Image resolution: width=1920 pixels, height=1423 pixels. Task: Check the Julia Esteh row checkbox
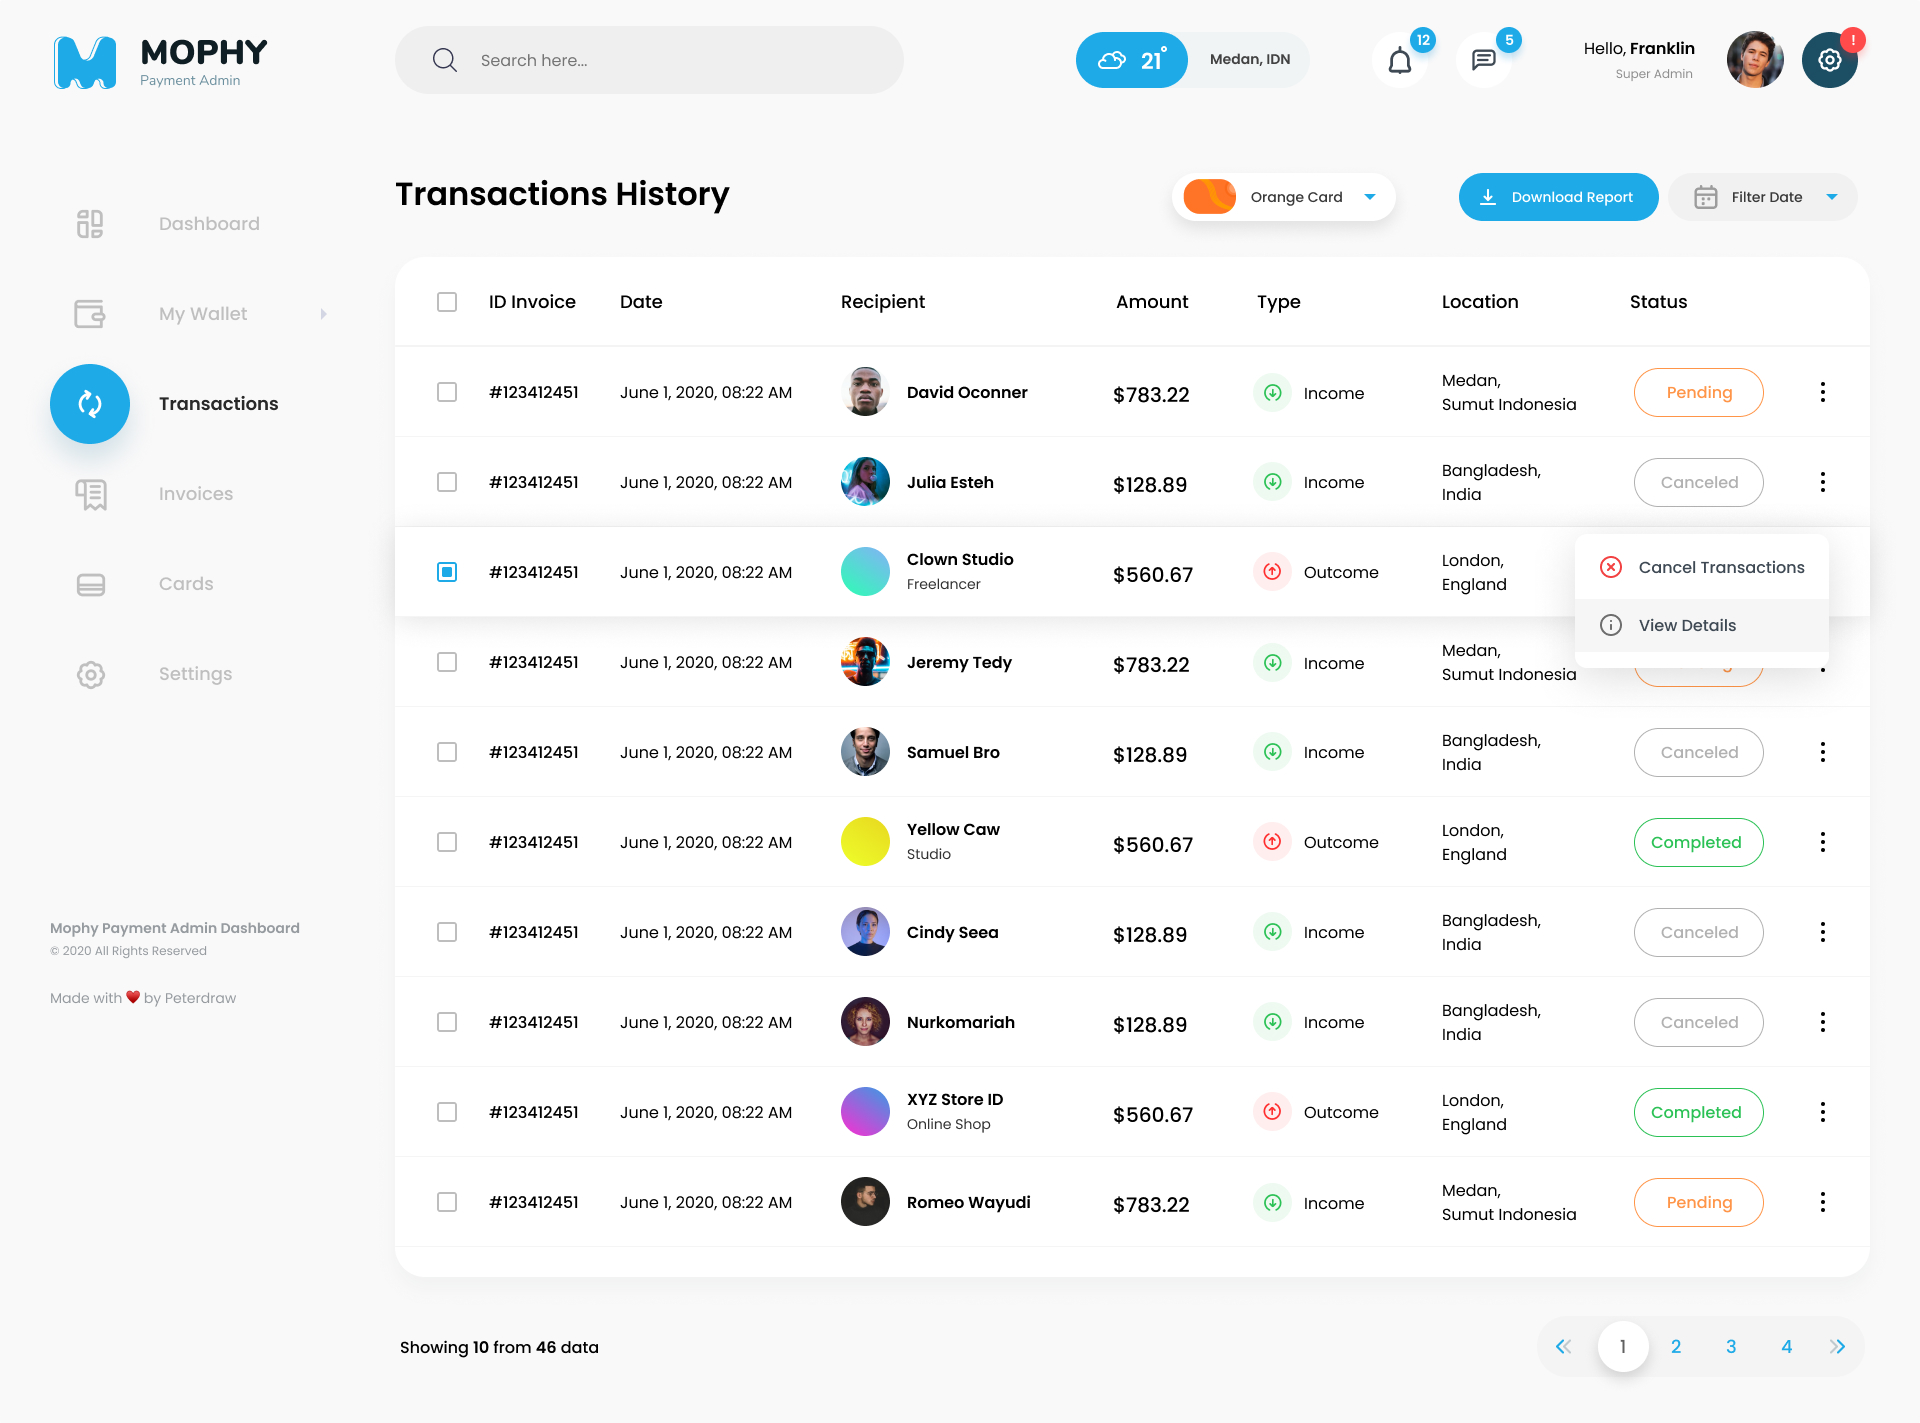click(447, 482)
